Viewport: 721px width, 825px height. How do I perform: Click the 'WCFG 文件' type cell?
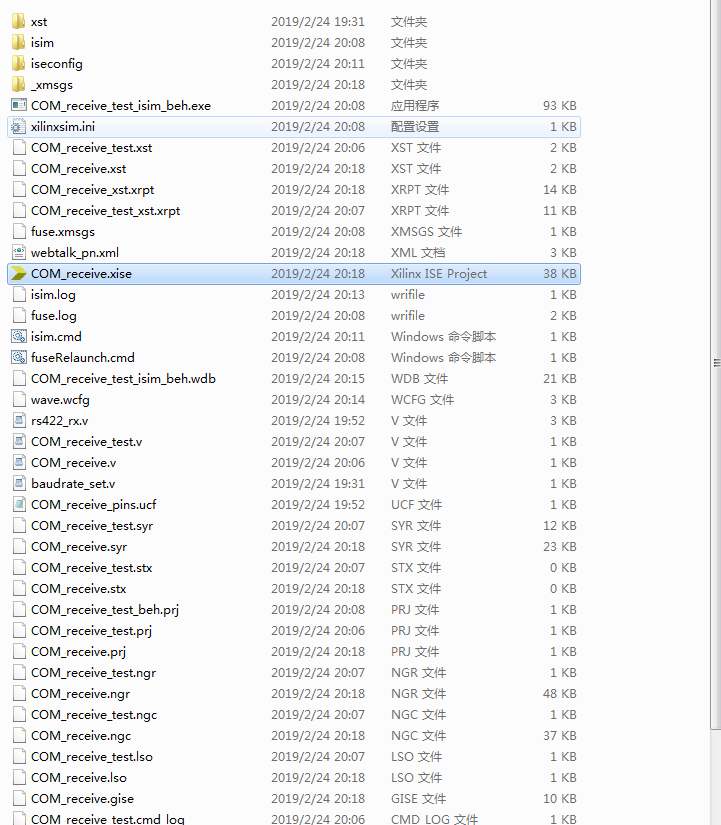click(422, 399)
